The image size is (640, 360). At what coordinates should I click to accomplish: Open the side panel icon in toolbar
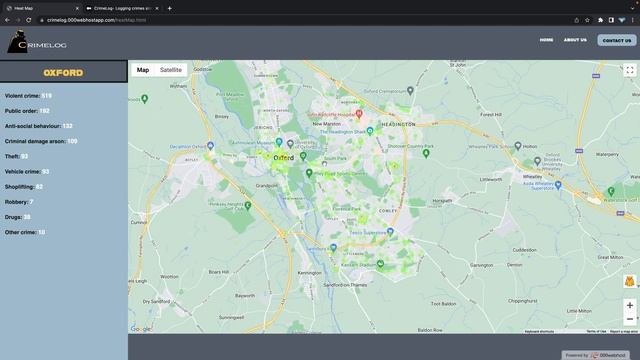click(611, 20)
